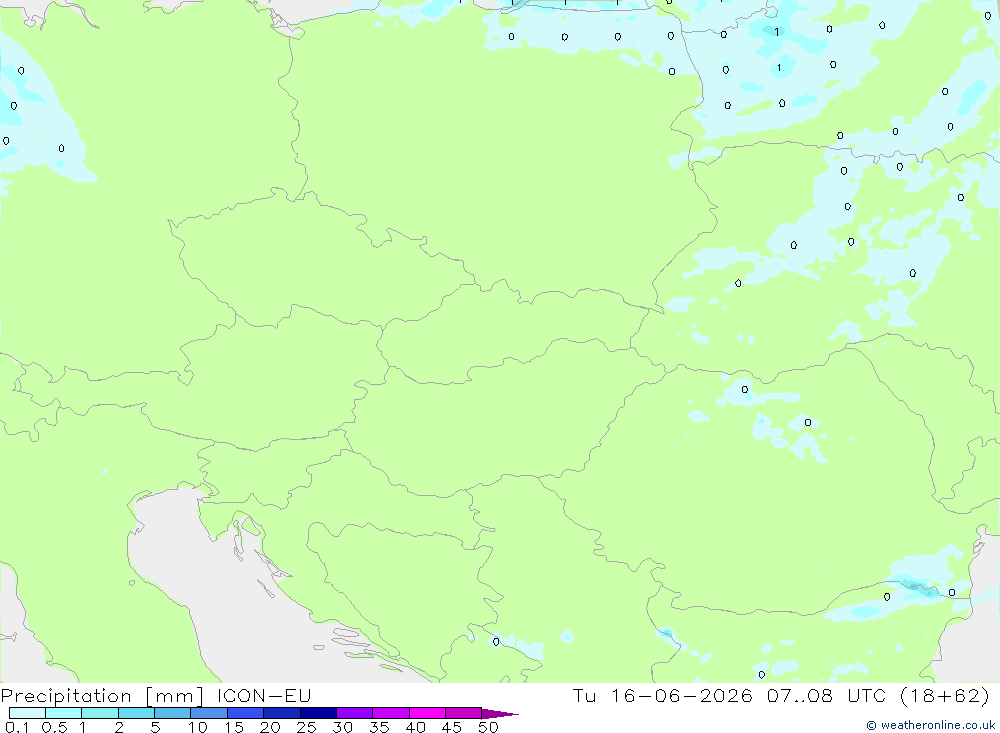
Task: Select the 0.5–1 mm legend color box
Action: [63, 713]
